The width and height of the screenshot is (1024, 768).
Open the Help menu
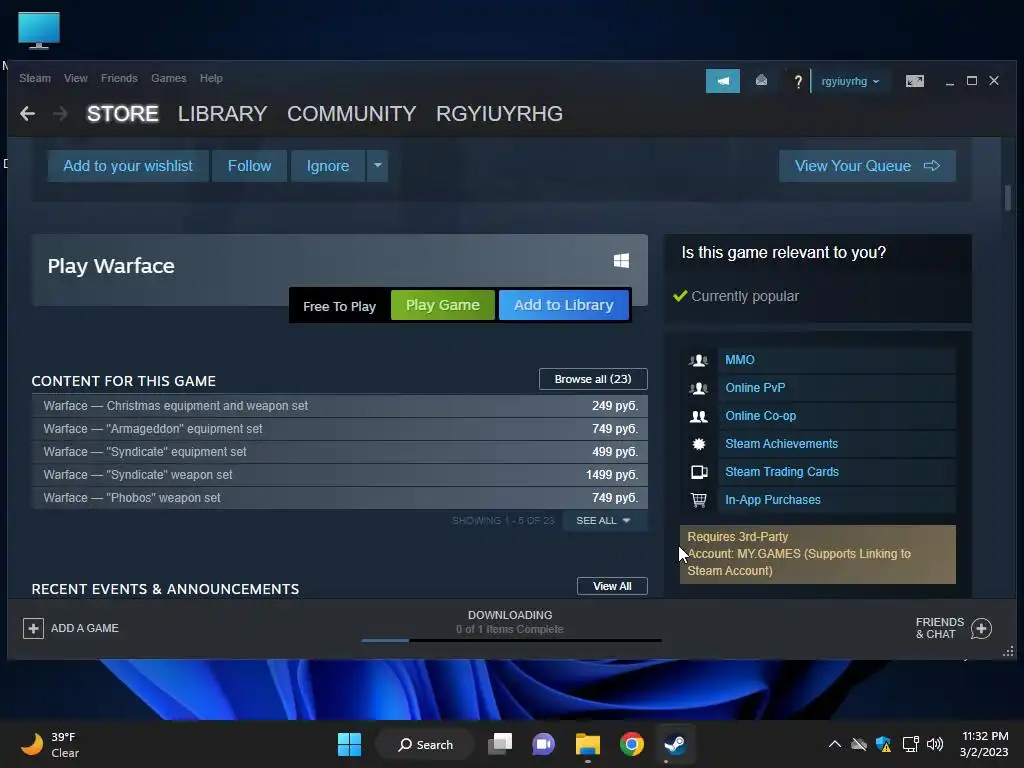tap(211, 78)
